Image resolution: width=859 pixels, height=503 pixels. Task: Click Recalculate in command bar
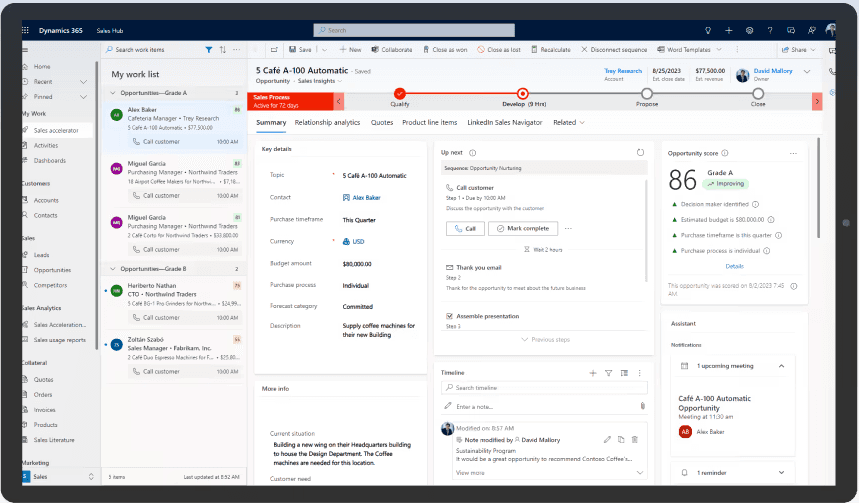click(551, 50)
